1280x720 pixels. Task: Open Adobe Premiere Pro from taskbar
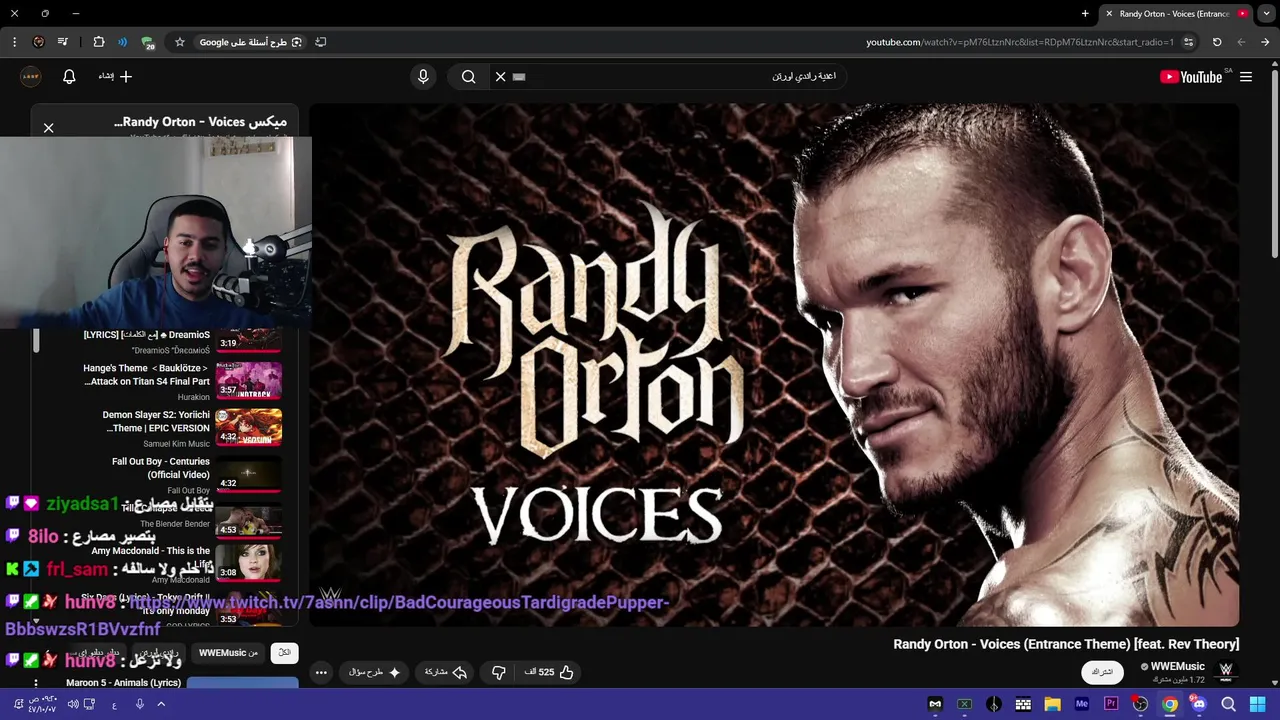[1110, 704]
